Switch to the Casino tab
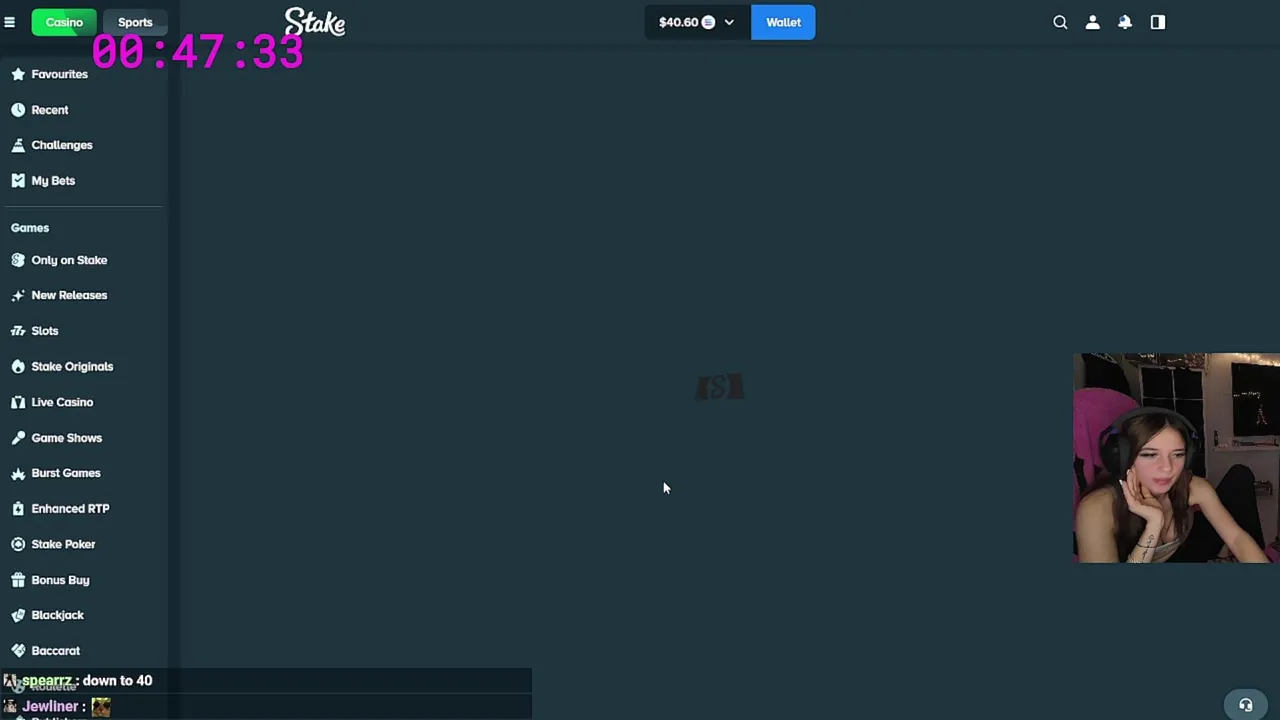 pos(64,22)
